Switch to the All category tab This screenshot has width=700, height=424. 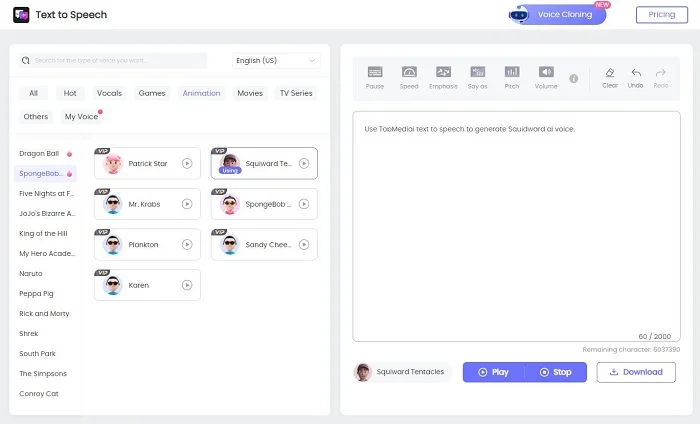pyautogui.click(x=33, y=93)
